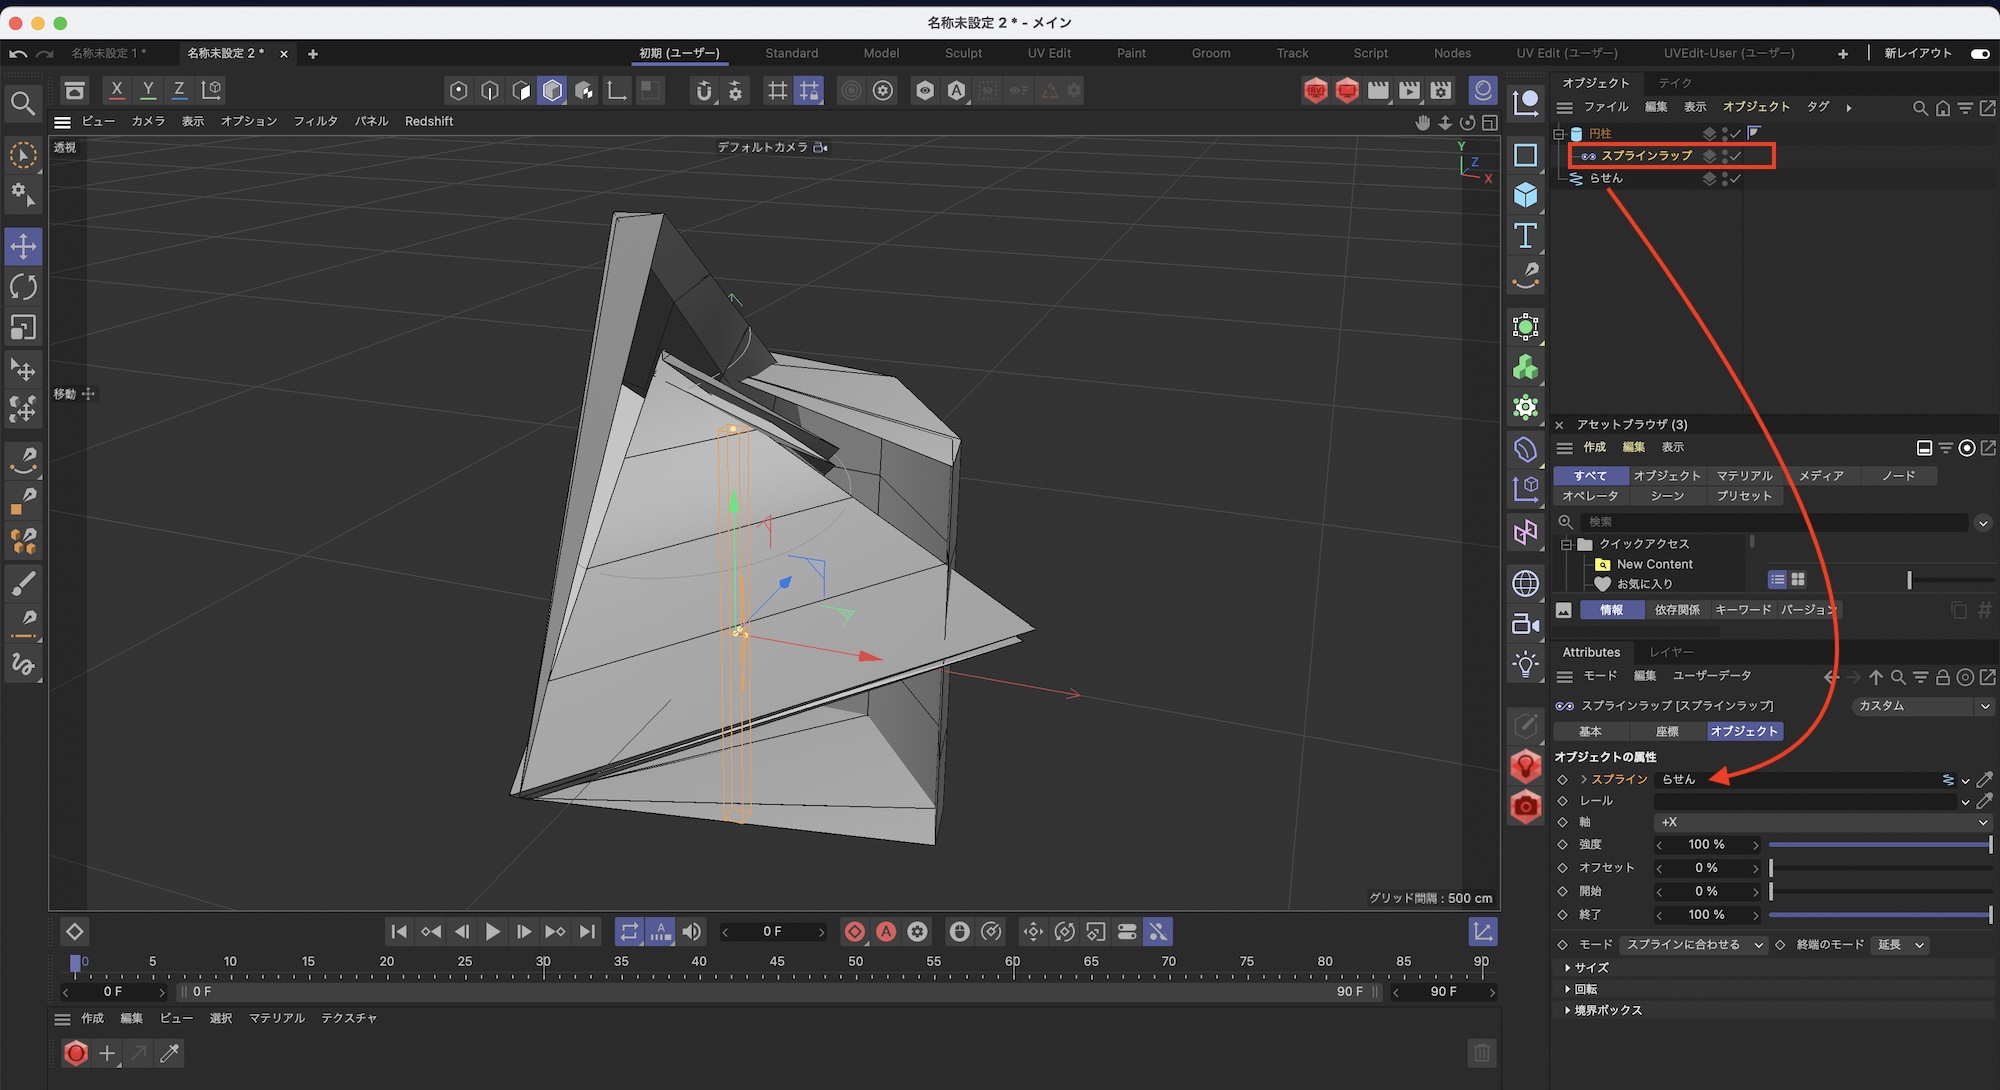
Task: Select the Rotate tool in left toolbar
Action: (23, 287)
